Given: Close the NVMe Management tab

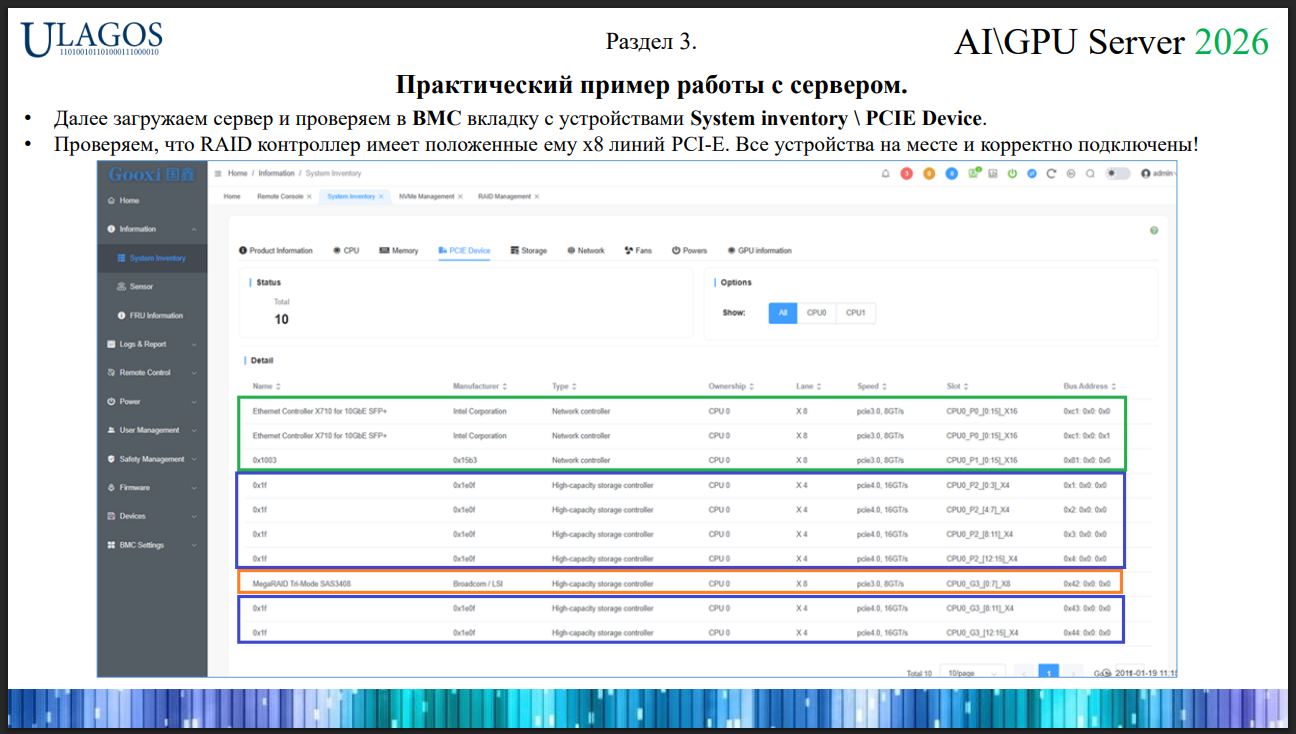Looking at the screenshot, I should click(x=460, y=196).
